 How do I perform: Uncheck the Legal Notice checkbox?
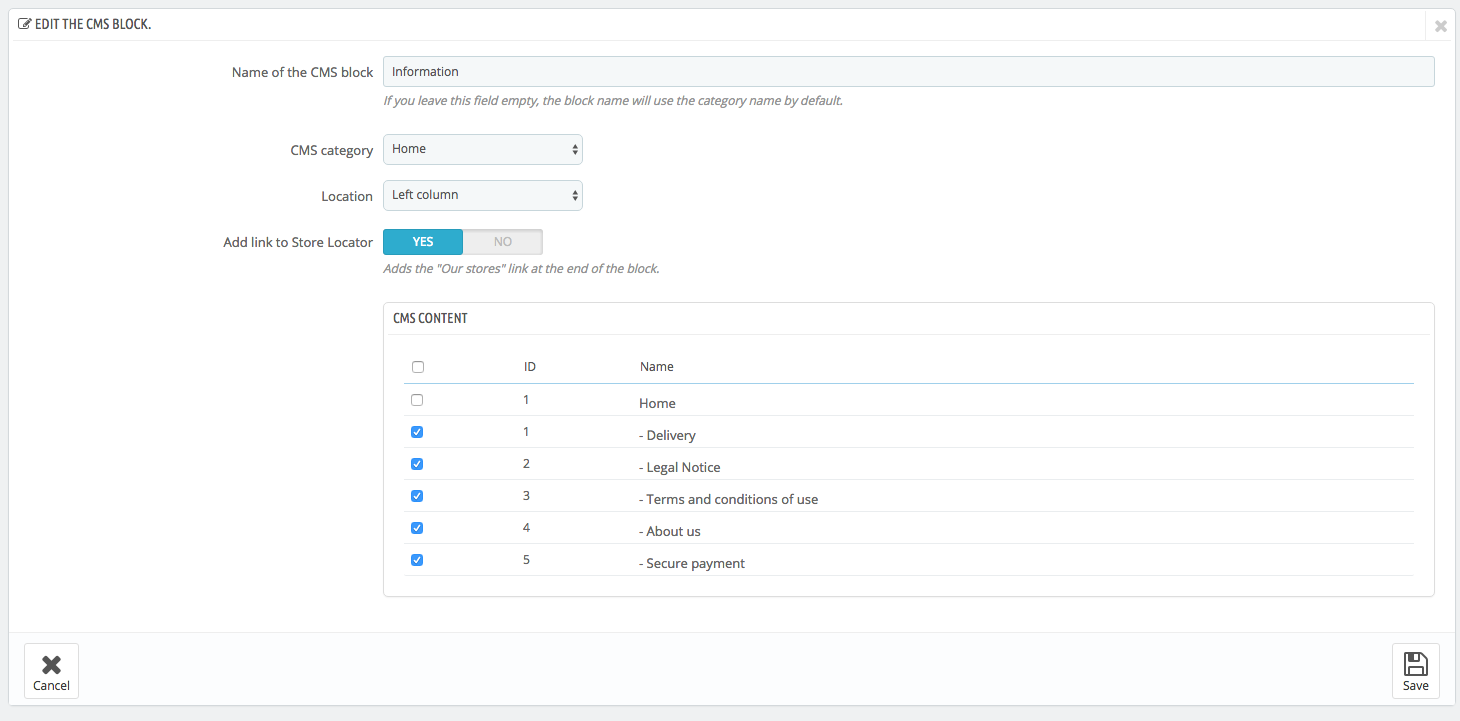point(417,464)
